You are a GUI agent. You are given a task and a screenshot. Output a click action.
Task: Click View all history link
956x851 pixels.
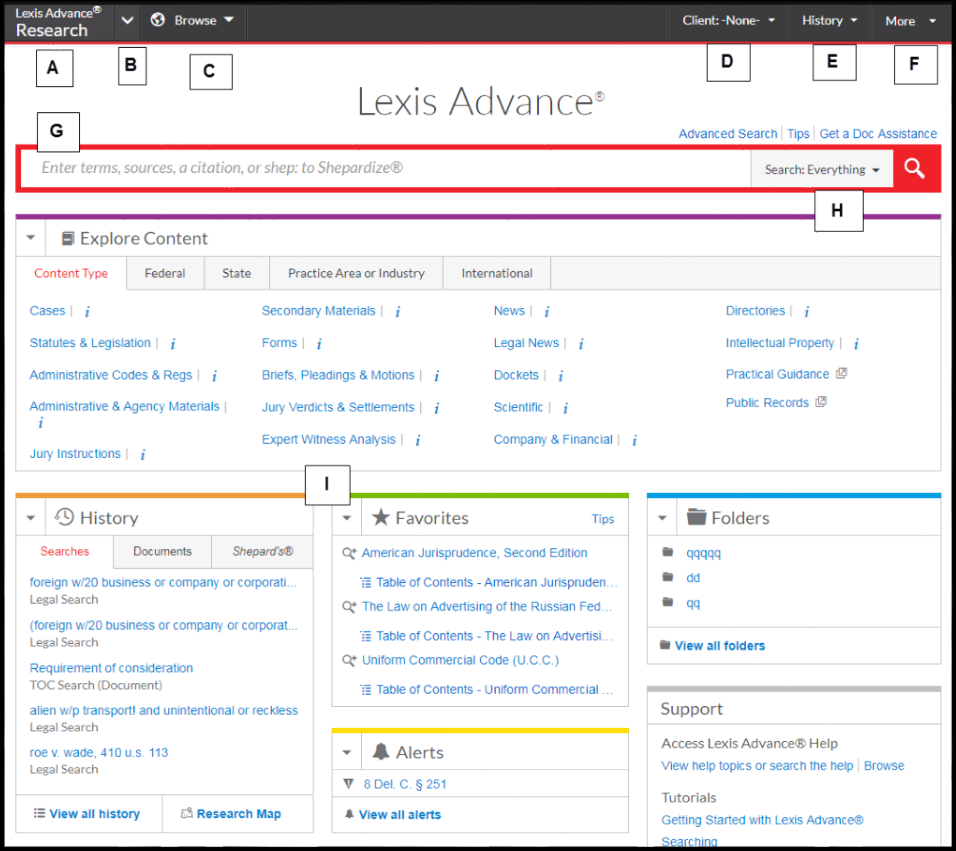click(95, 814)
